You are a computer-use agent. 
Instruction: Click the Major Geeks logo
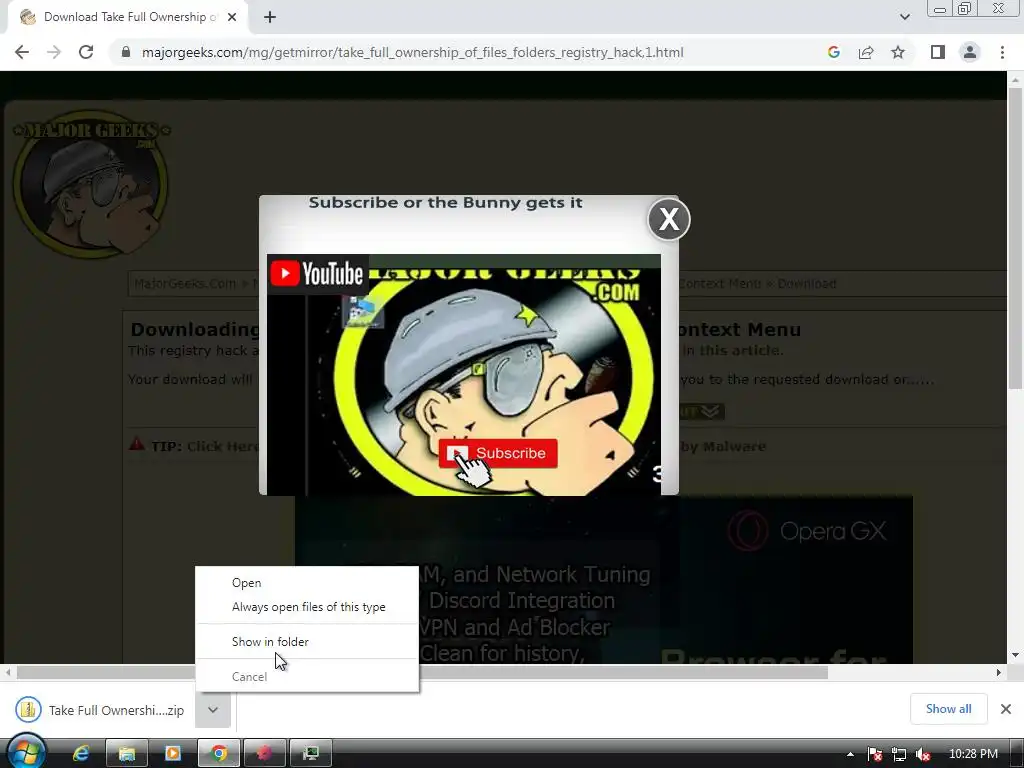coord(91,185)
